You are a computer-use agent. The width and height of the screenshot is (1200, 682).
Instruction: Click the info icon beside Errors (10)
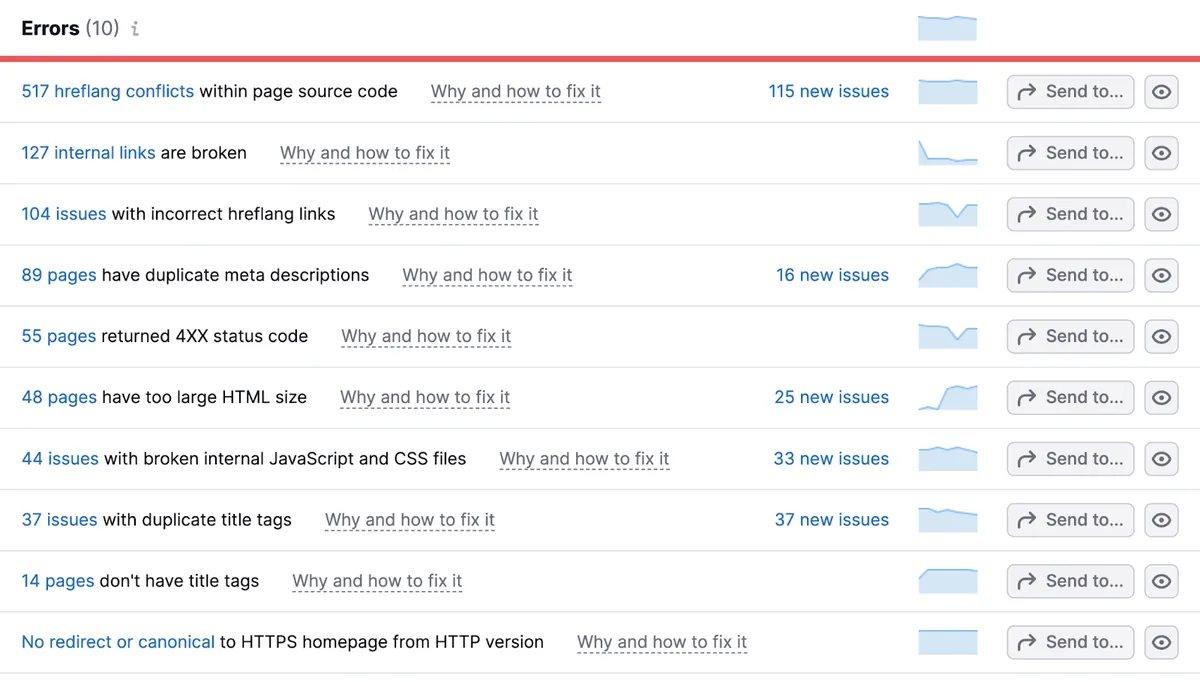(135, 29)
